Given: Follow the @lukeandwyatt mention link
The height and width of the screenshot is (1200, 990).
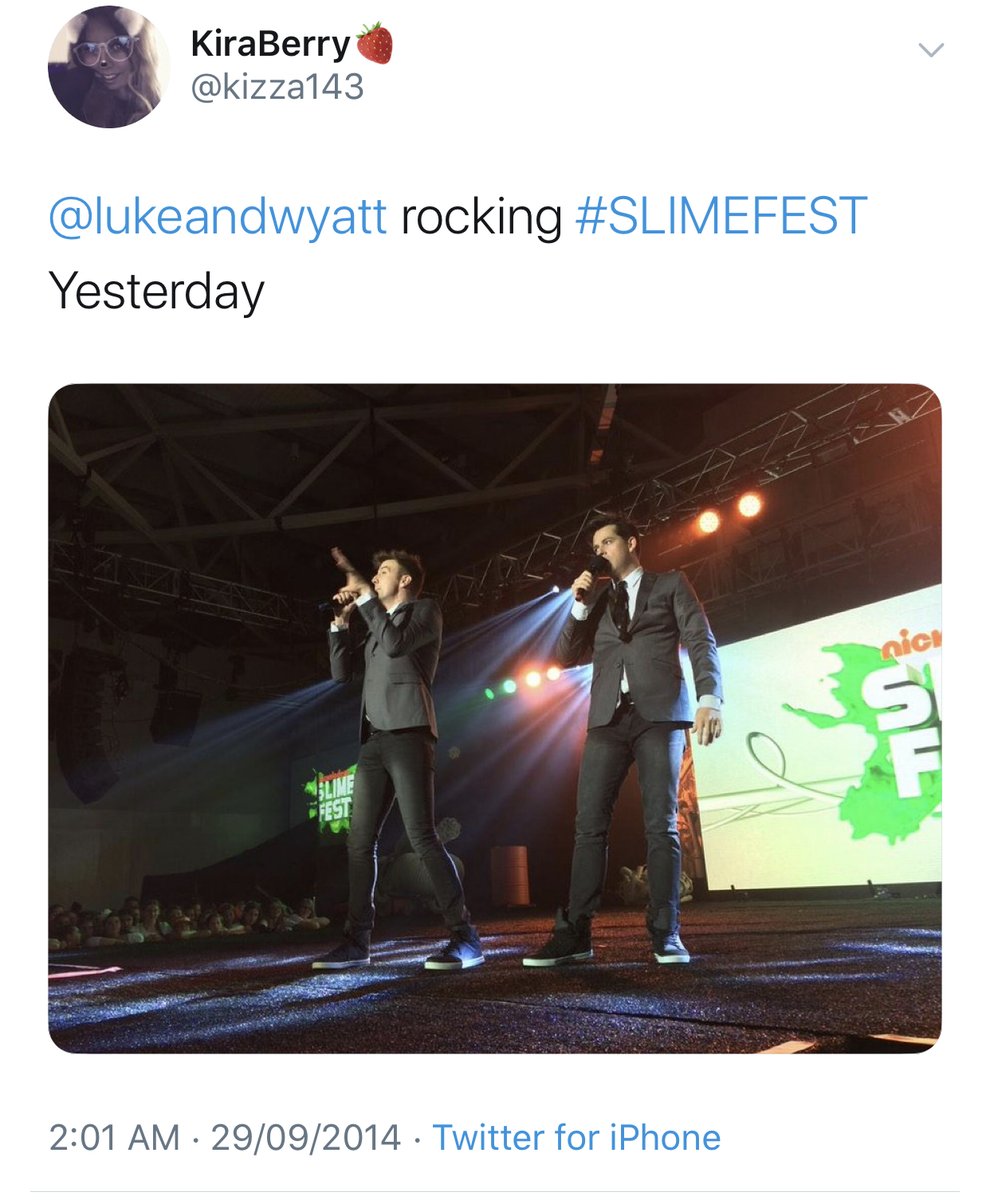Looking at the screenshot, I should (217, 217).
